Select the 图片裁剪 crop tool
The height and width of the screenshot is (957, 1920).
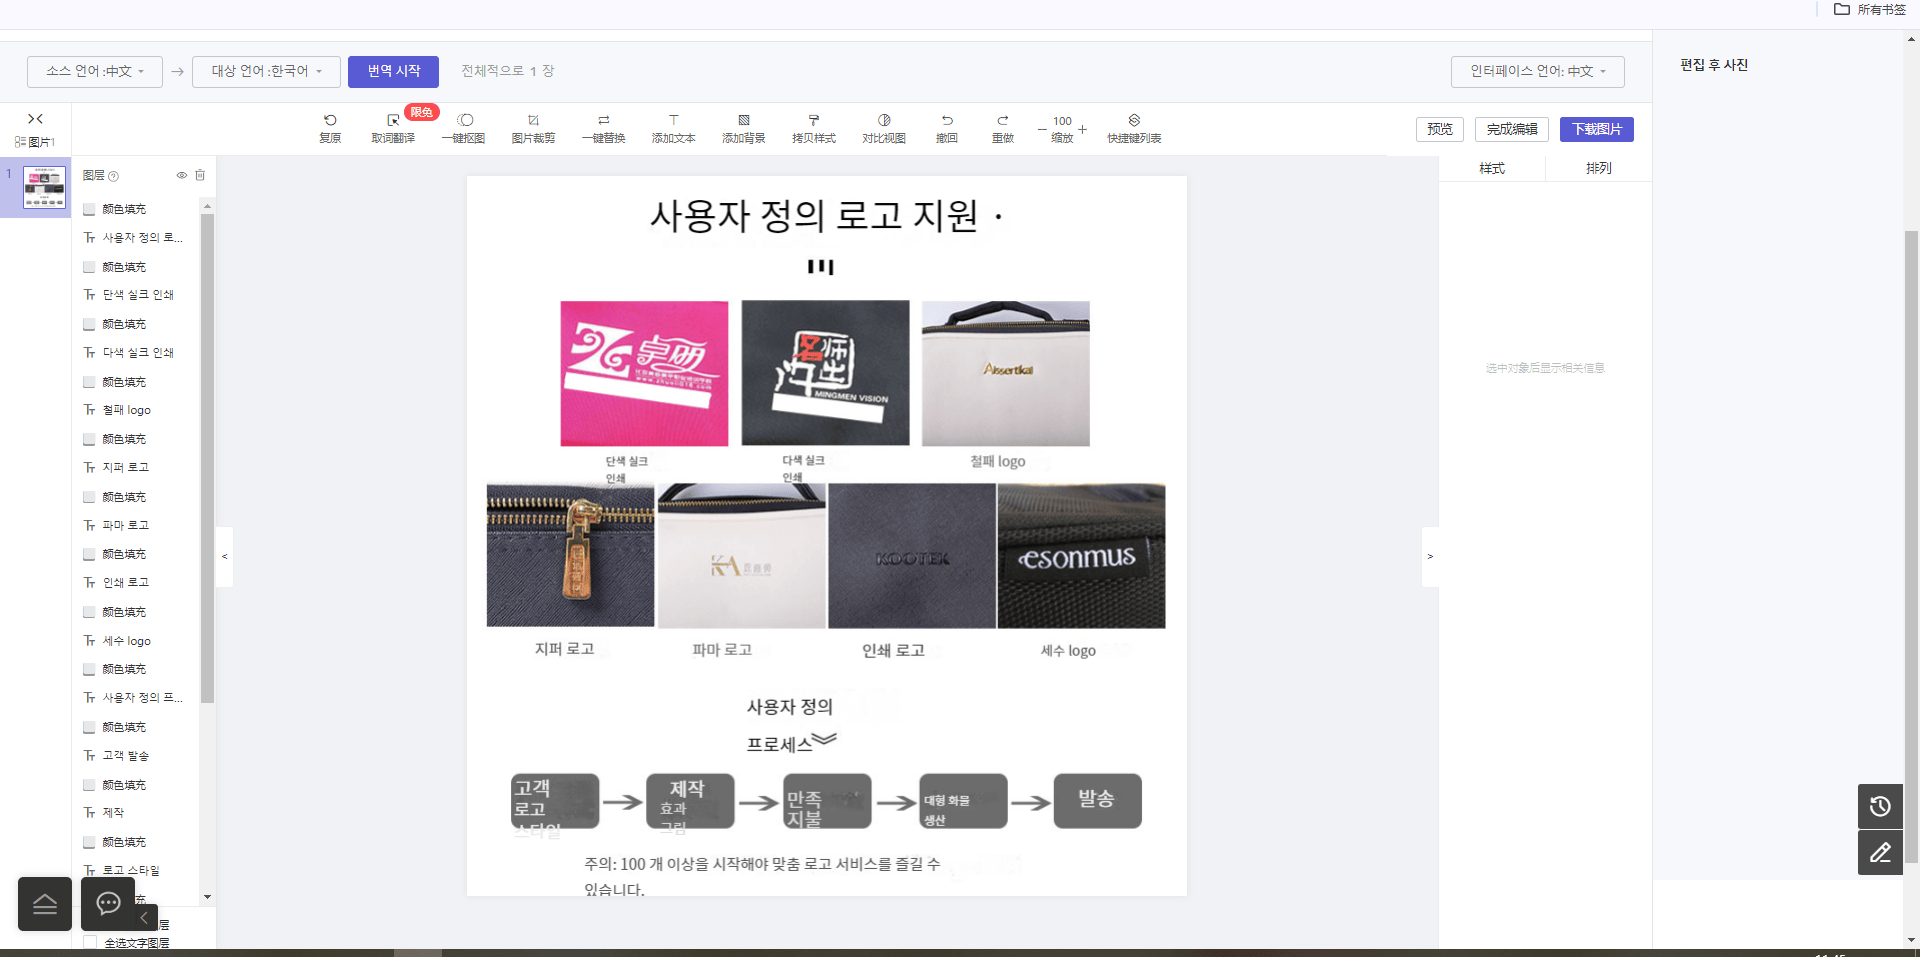tap(533, 129)
